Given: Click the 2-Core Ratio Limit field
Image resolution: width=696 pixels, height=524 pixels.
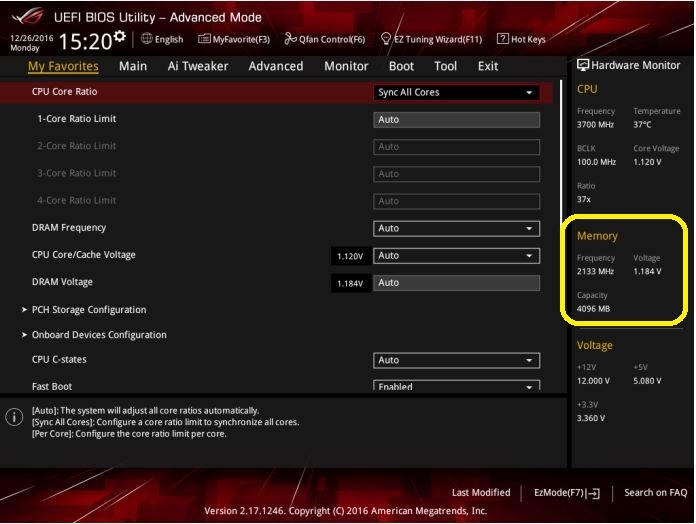Looking at the screenshot, I should [456, 147].
